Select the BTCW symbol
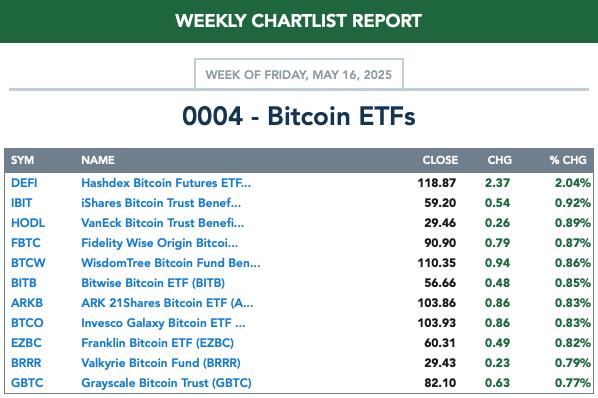598x398 pixels. pyautogui.click(x=28, y=263)
